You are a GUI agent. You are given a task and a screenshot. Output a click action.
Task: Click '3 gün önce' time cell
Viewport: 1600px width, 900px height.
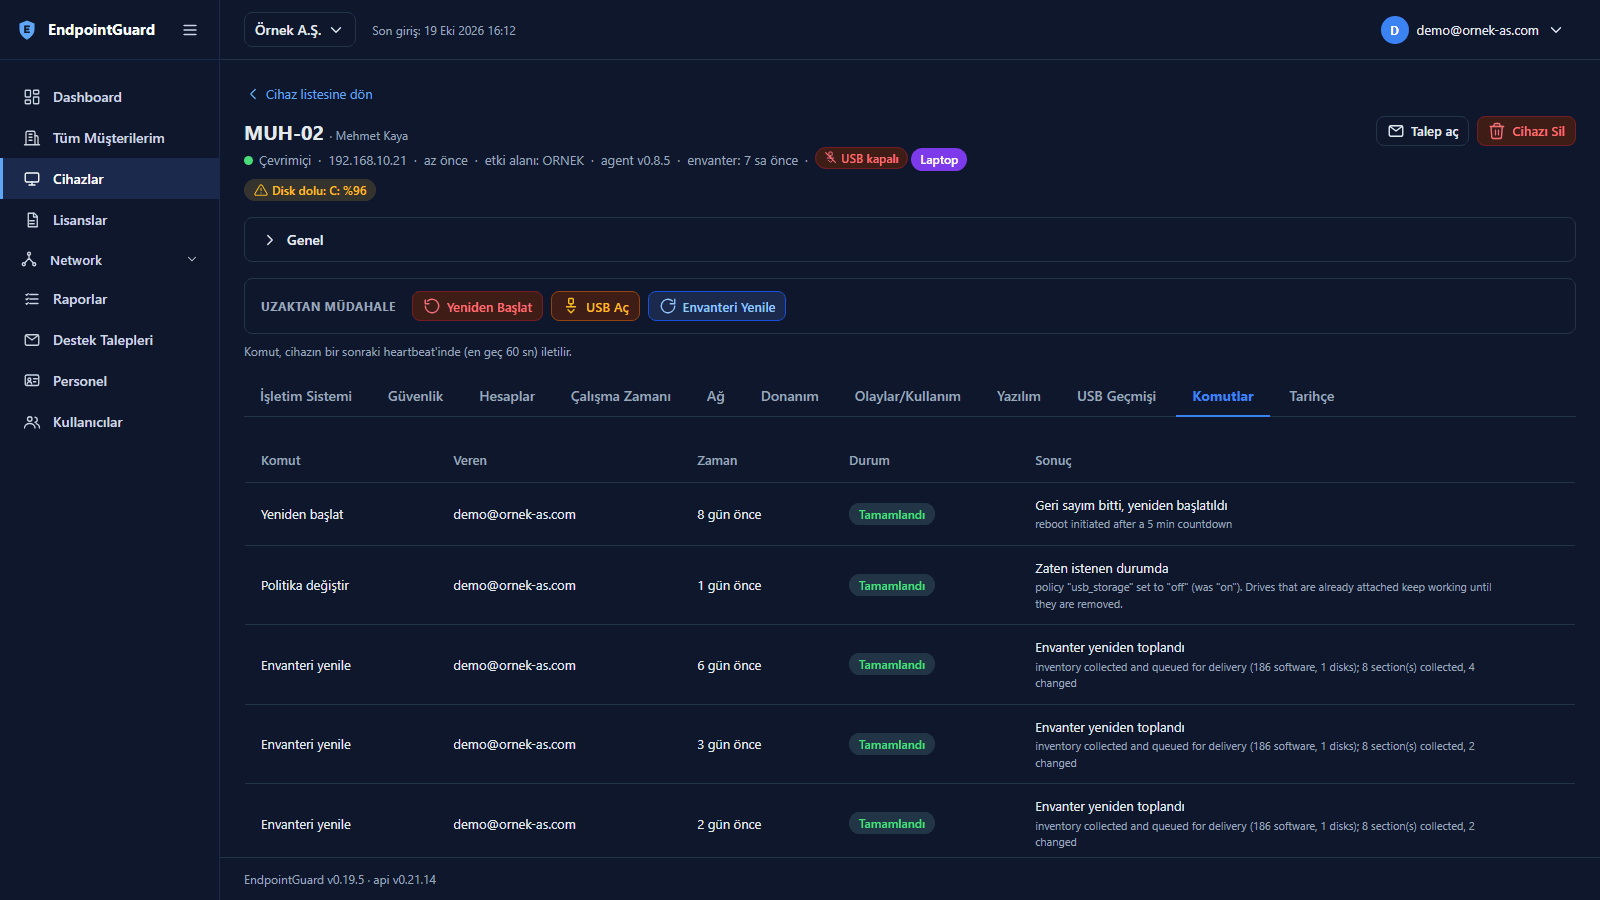coord(729,744)
